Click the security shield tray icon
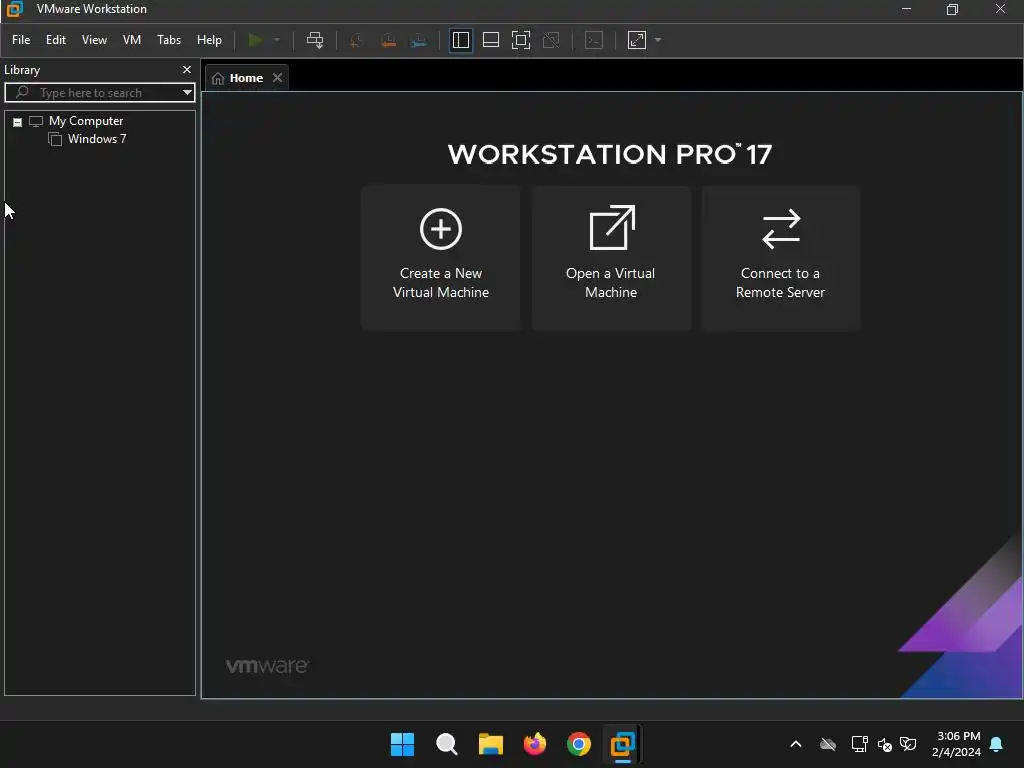 pyautogui.click(x=908, y=744)
